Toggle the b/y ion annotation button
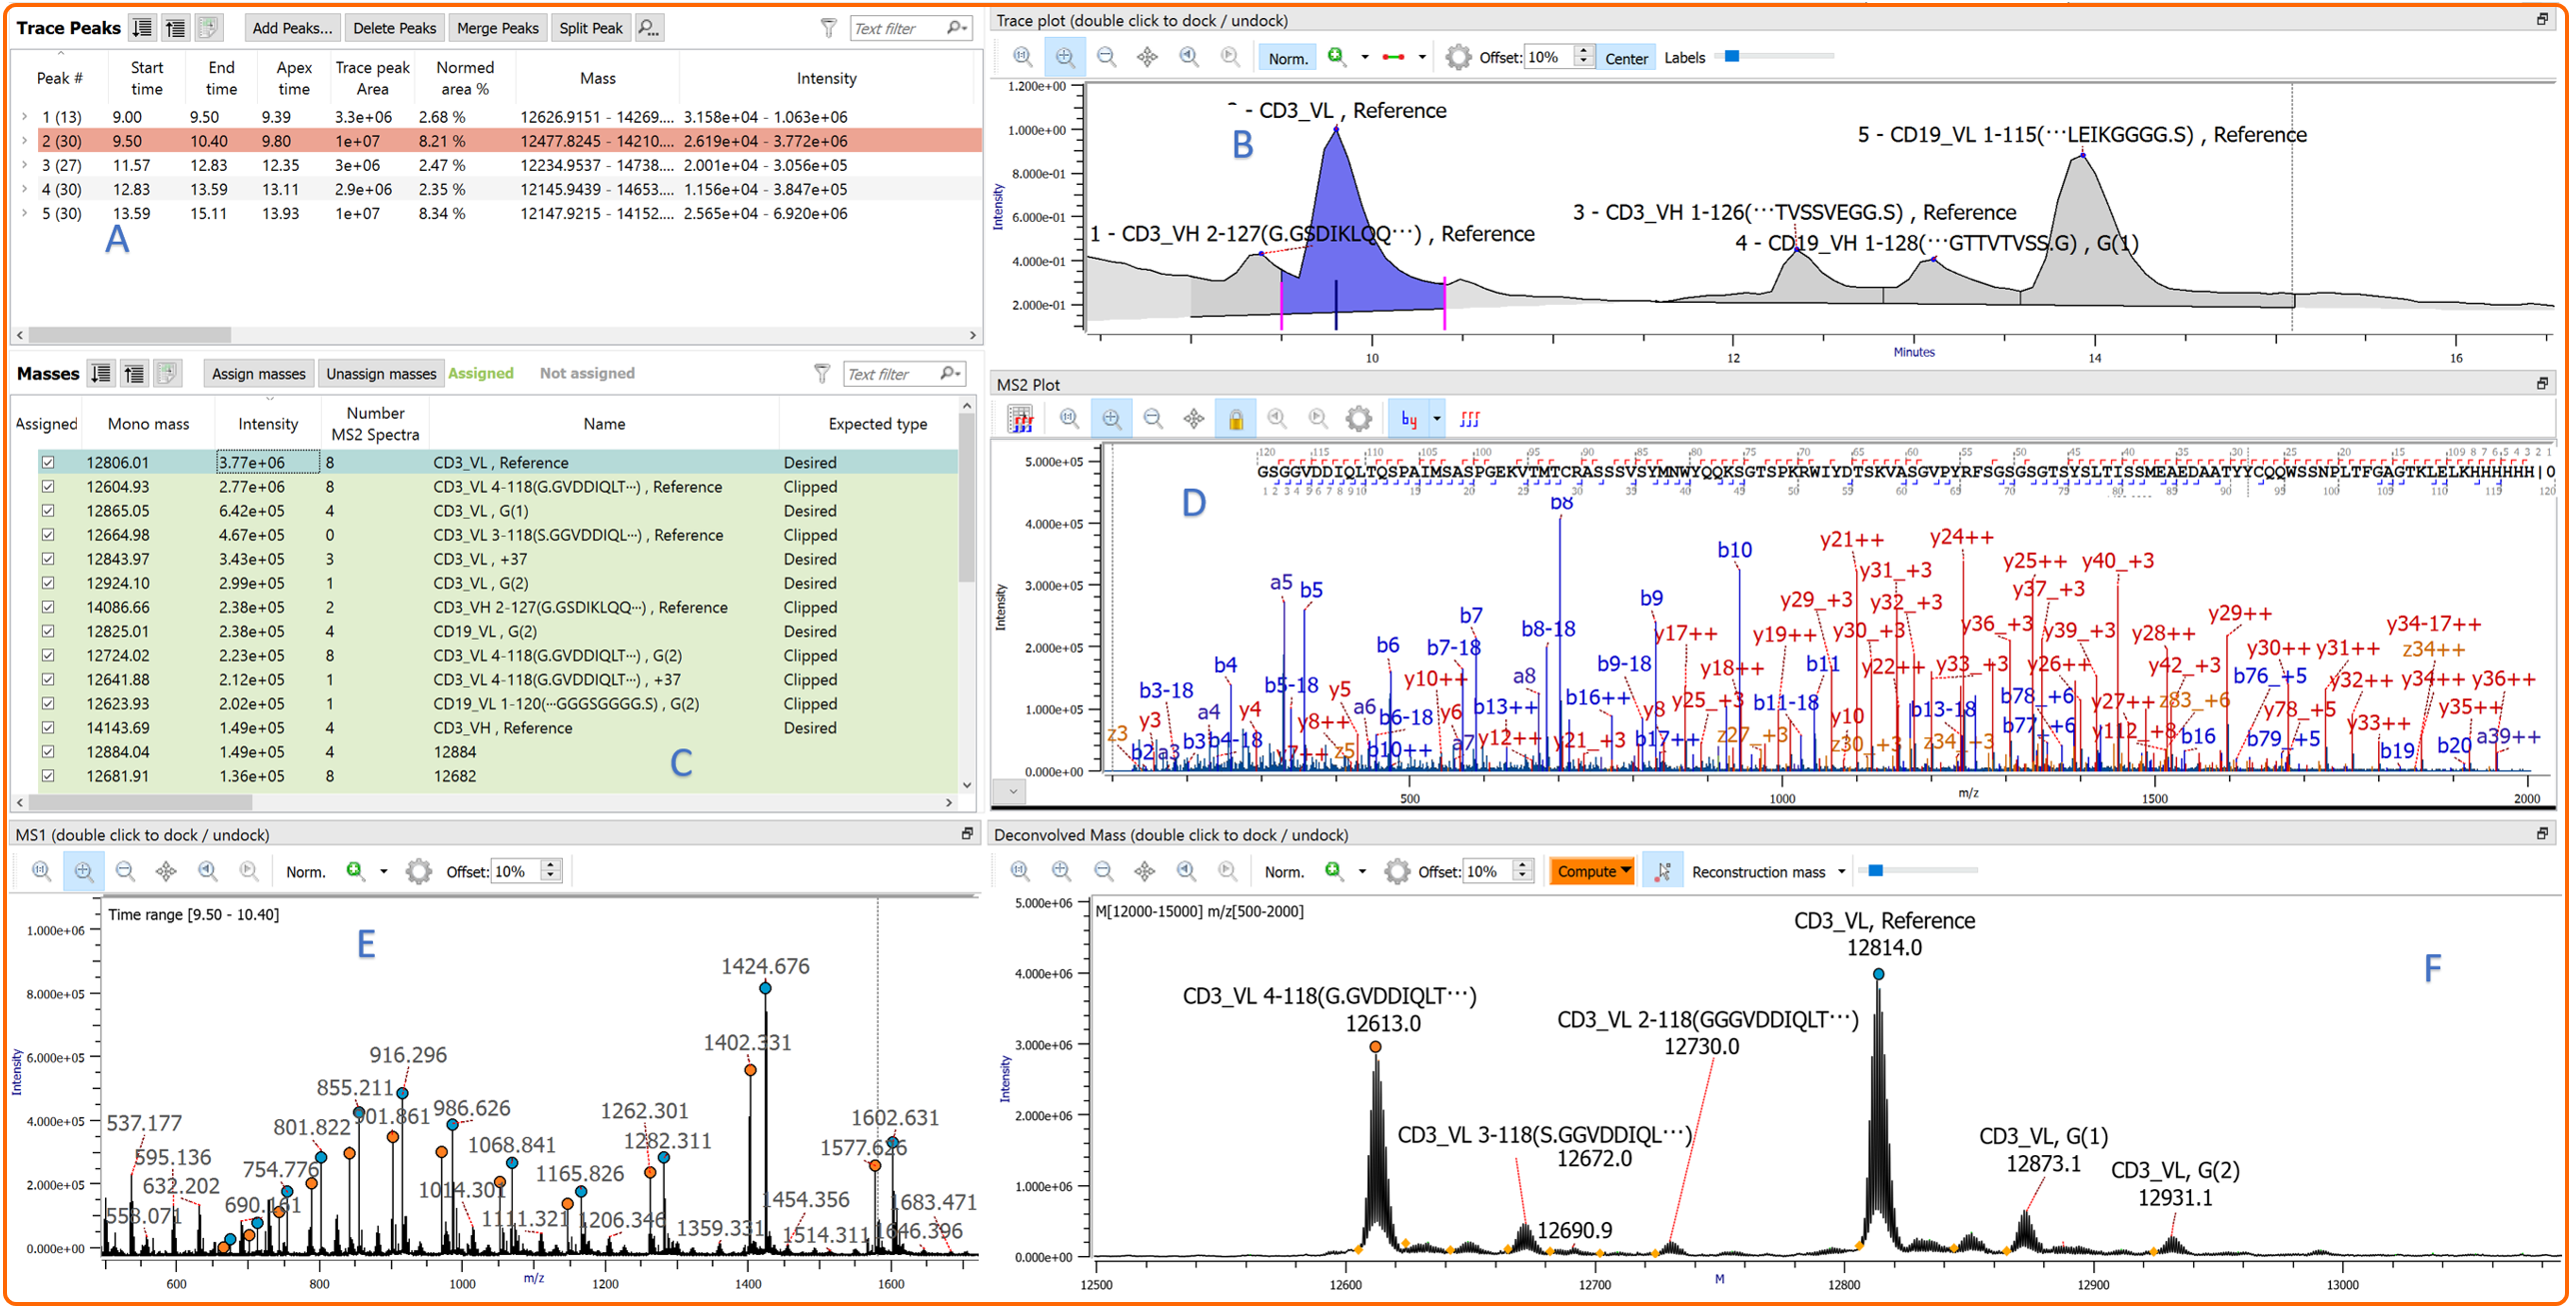Screen dimensions: 2576x1313 [x=1409, y=419]
